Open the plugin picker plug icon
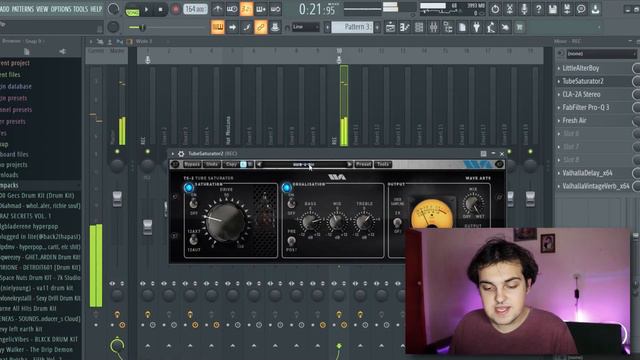The height and width of the screenshot is (360, 640). 476,27
